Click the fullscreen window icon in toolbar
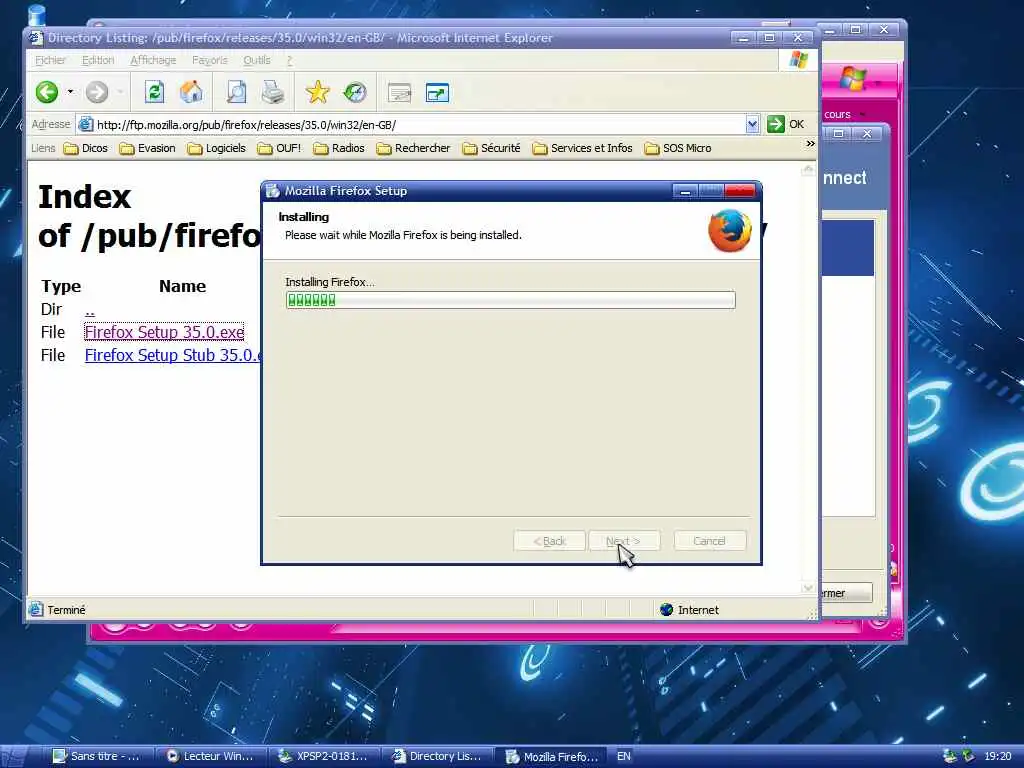The image size is (1024, 768). coord(437,93)
